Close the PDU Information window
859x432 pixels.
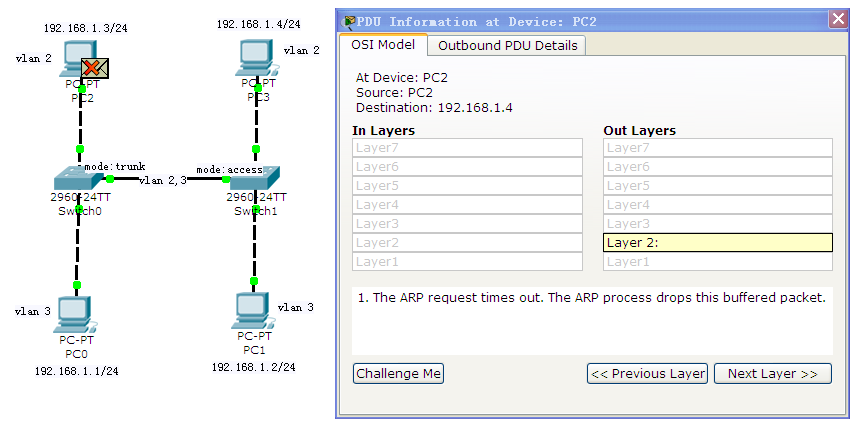tap(838, 20)
